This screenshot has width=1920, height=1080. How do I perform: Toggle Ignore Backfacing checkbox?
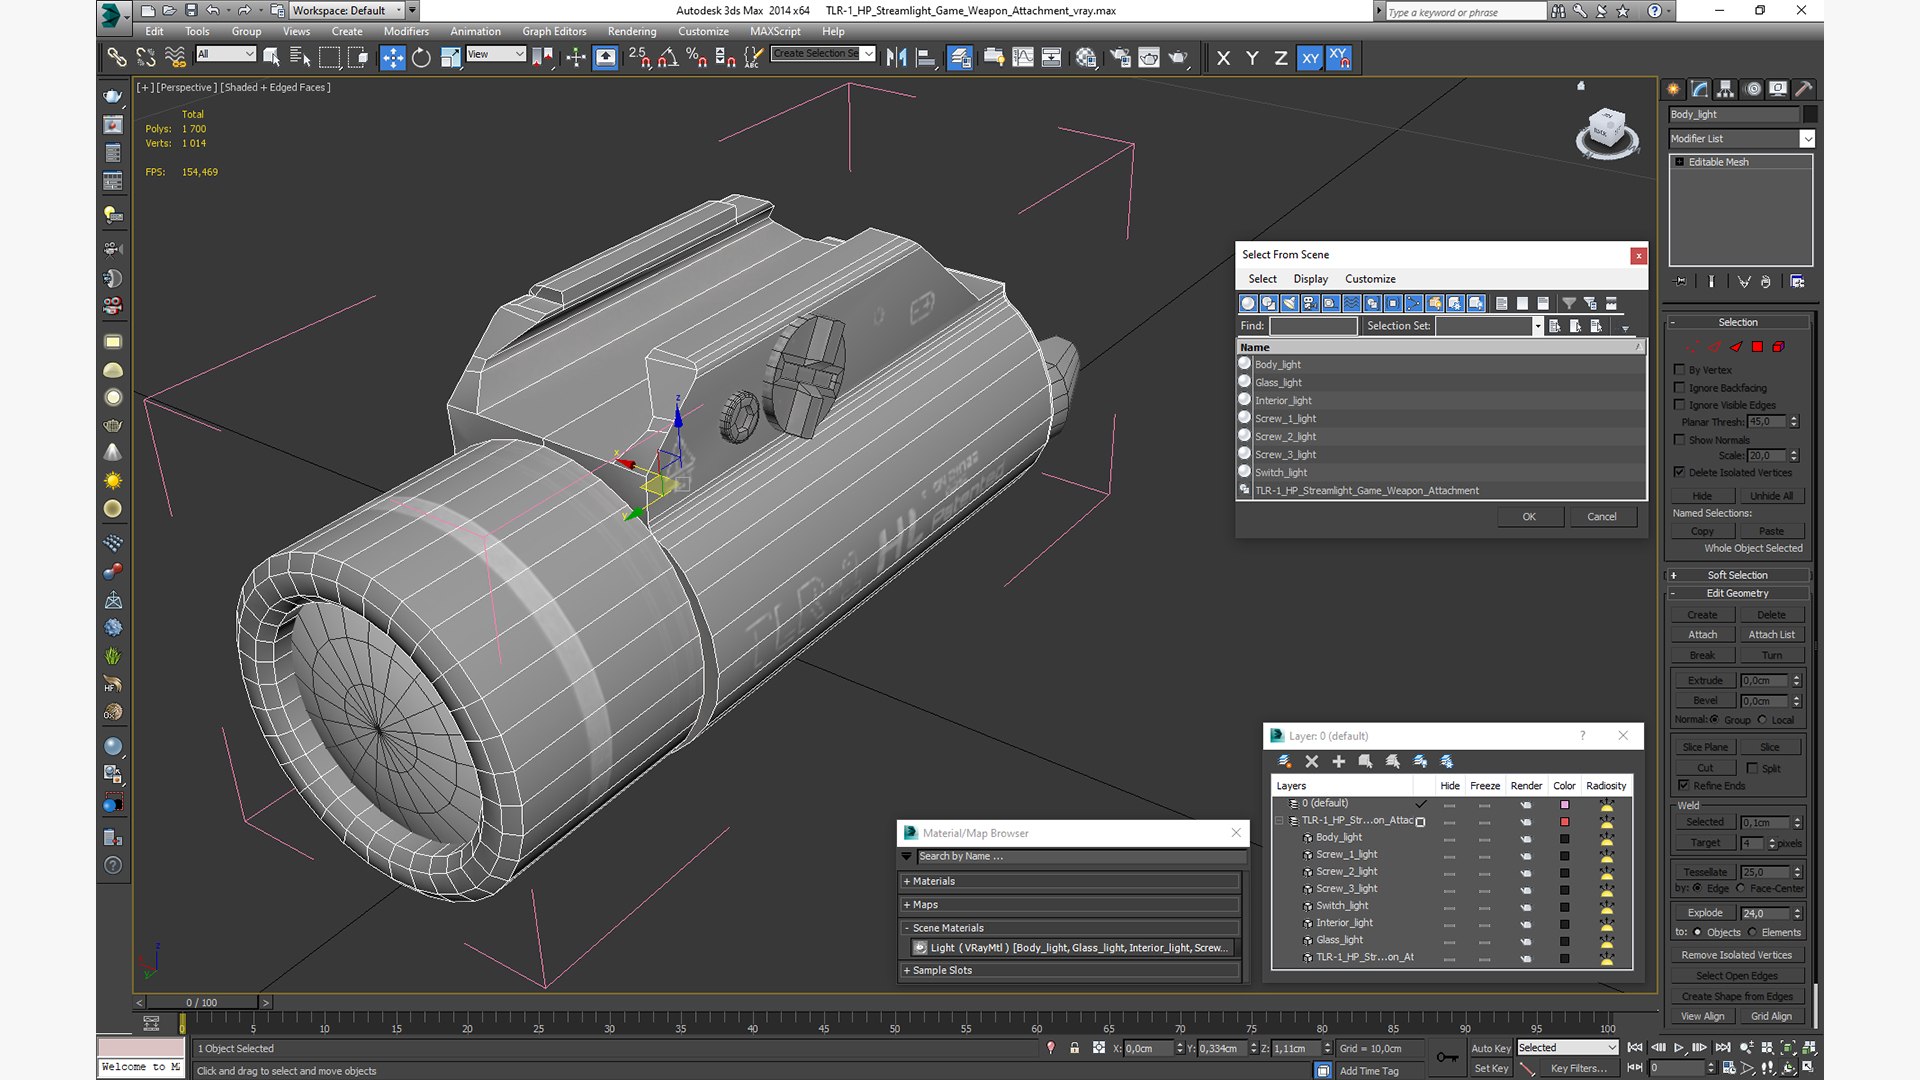click(1680, 388)
